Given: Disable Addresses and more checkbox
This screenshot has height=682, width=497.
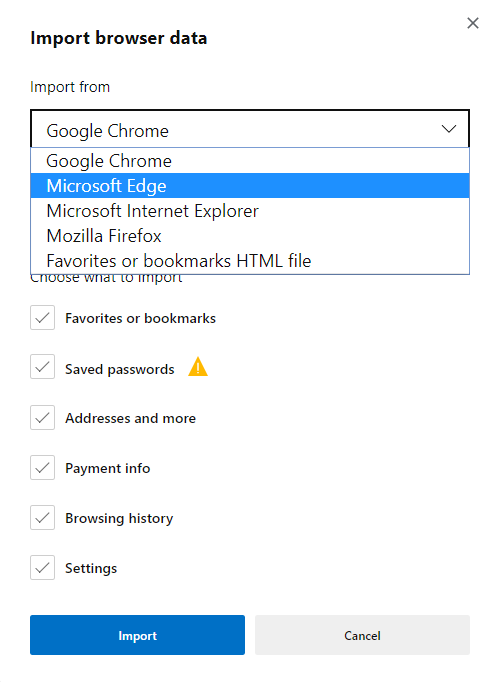Looking at the screenshot, I should point(43,418).
